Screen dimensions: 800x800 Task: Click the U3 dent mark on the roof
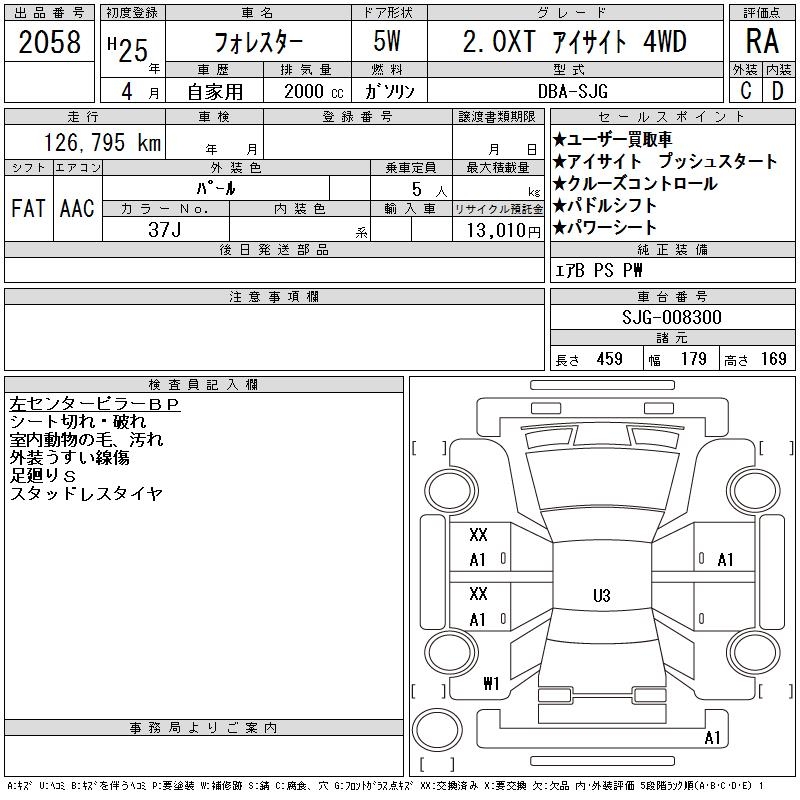601,596
